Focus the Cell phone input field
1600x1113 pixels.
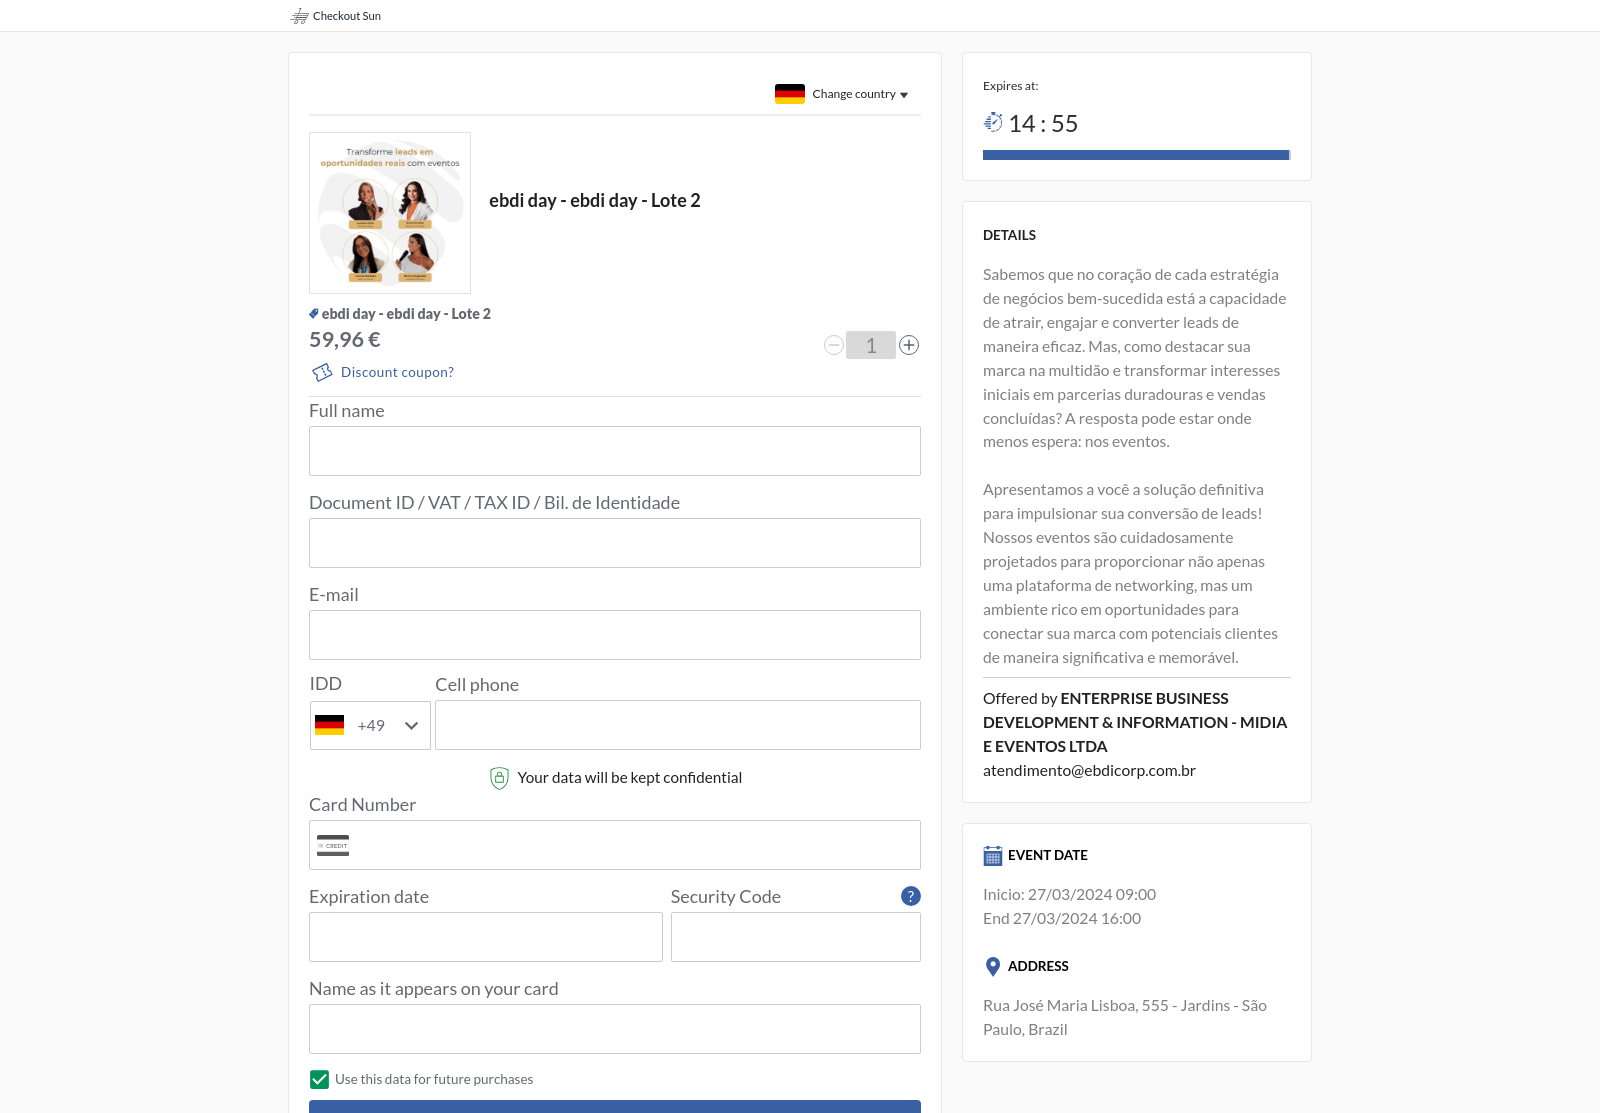[678, 725]
